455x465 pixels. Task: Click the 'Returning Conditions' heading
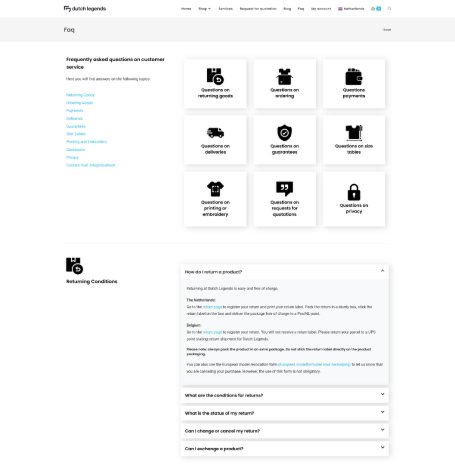click(x=92, y=281)
